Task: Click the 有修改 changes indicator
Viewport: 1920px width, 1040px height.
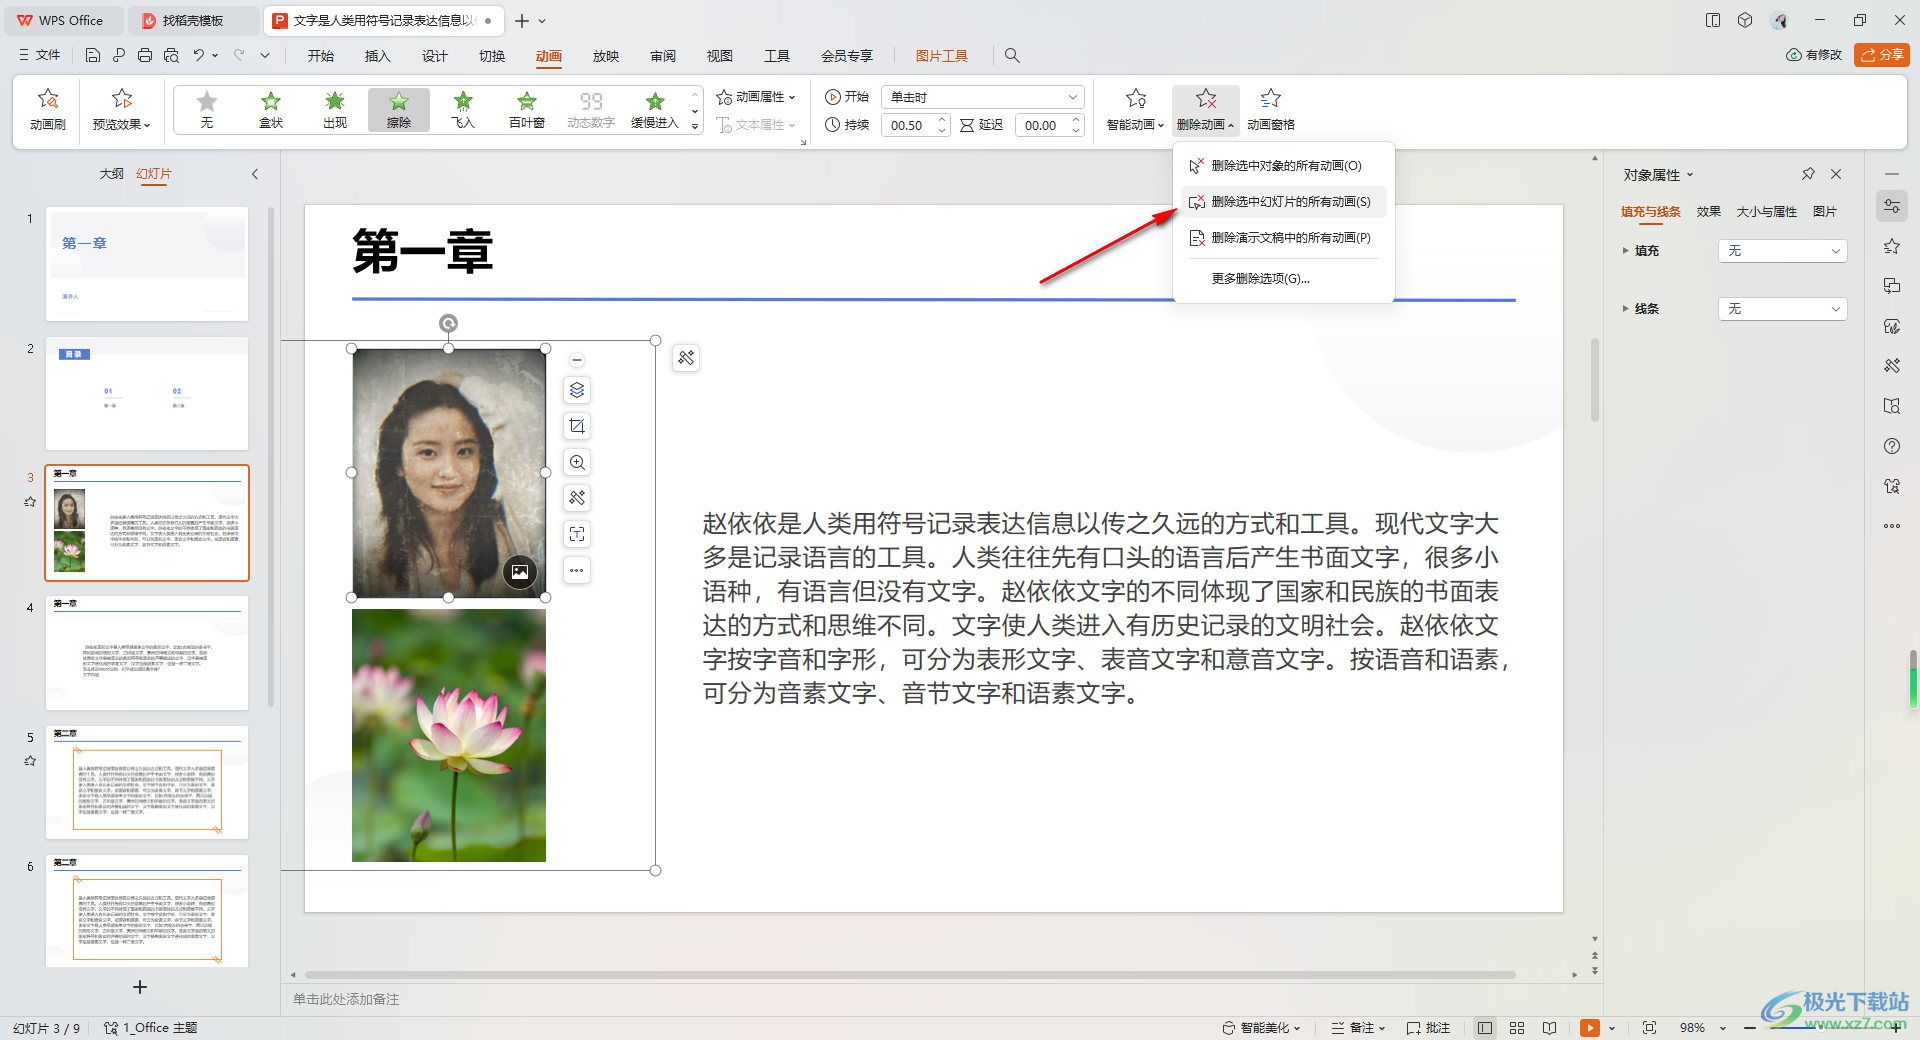Action: point(1814,55)
